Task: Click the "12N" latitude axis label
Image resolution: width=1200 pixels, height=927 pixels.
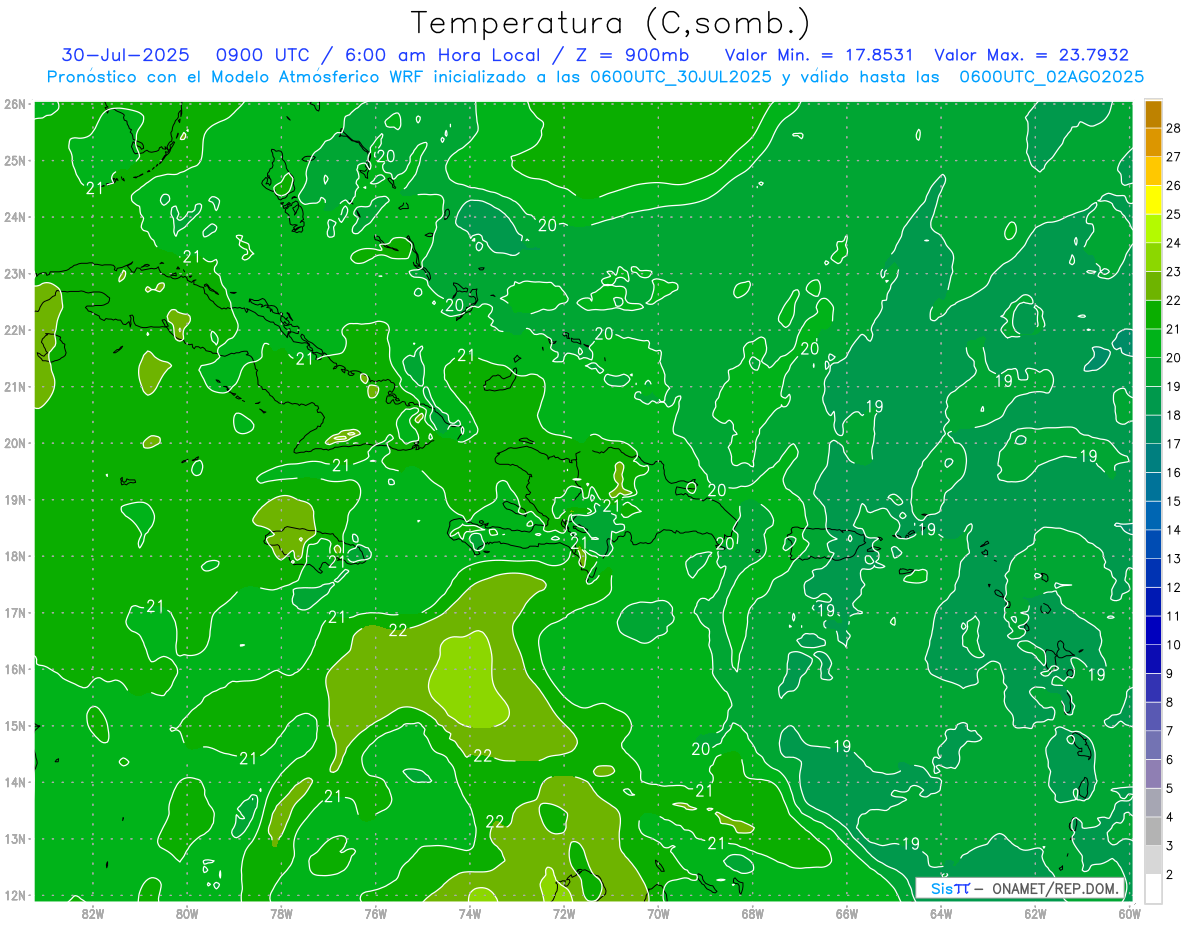Action: [14, 895]
